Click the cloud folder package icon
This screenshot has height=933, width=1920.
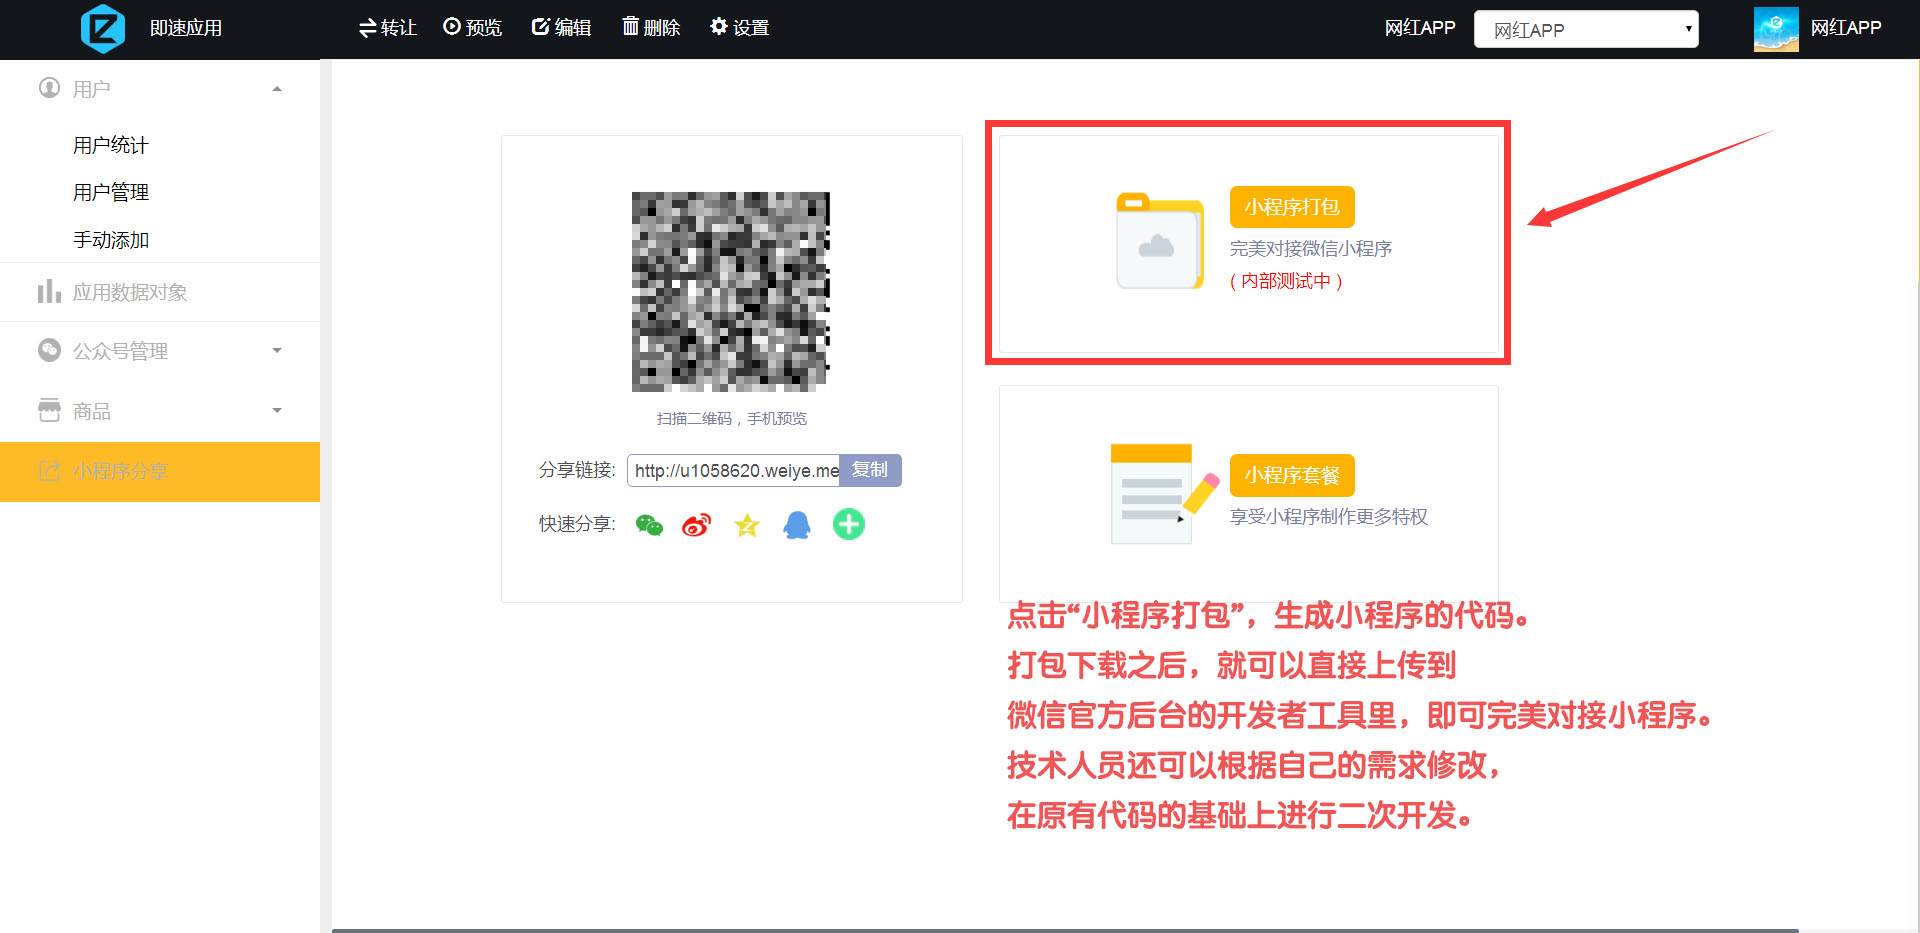[1160, 240]
